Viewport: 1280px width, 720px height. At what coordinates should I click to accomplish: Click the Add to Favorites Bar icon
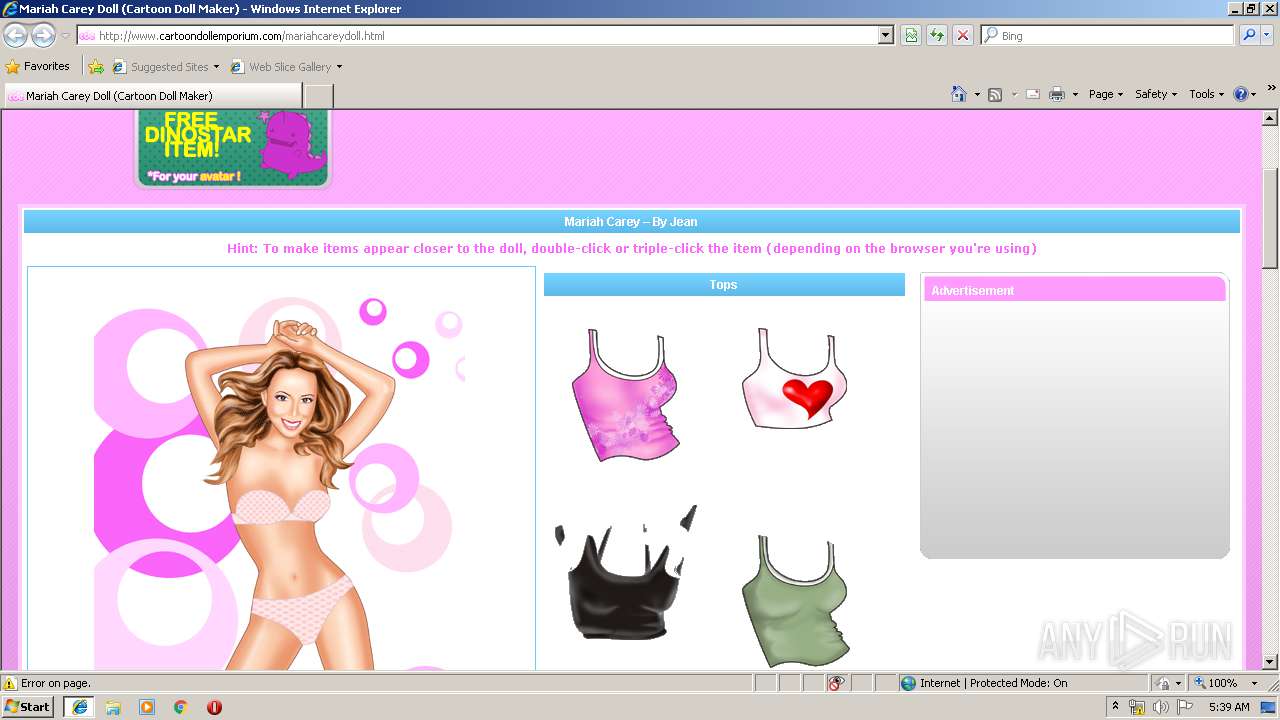point(96,67)
